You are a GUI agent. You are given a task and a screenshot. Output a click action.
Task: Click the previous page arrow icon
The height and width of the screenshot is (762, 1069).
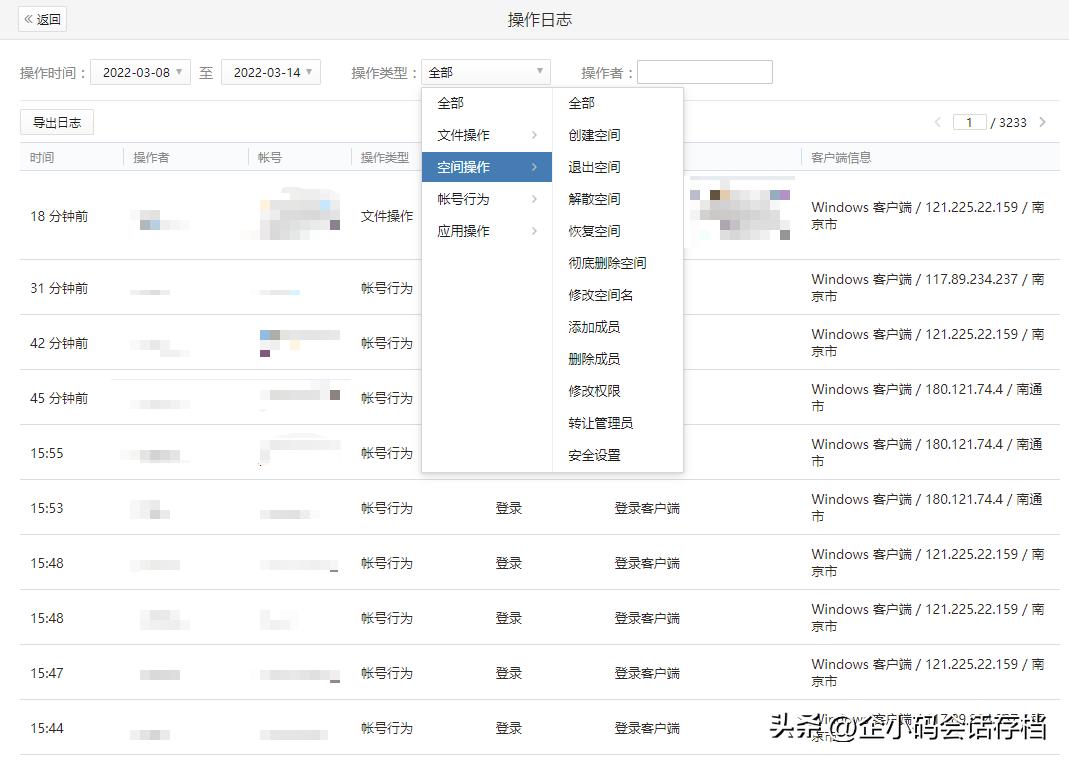tap(937, 121)
